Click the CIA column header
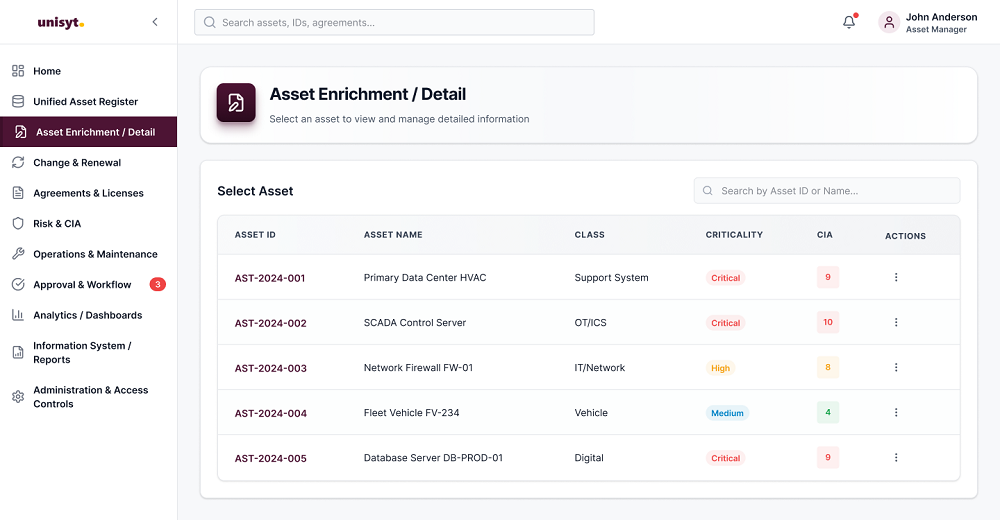Image resolution: width=1000 pixels, height=520 pixels. point(825,235)
